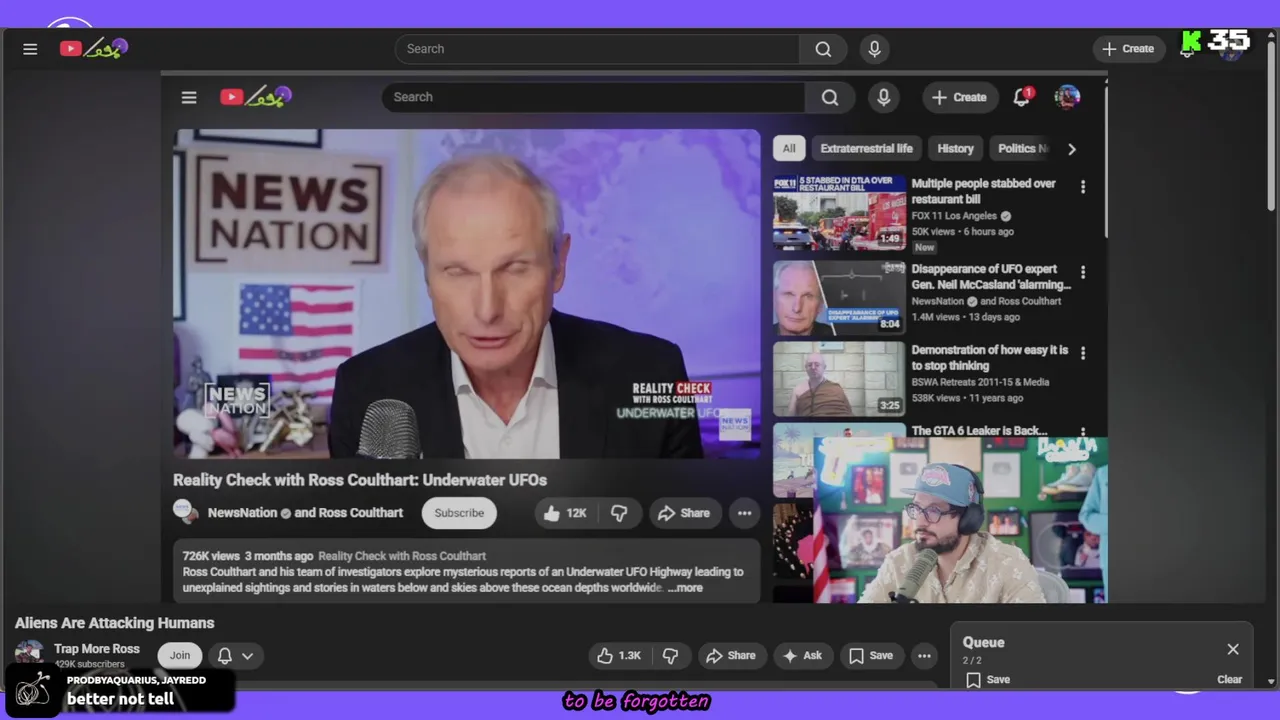The width and height of the screenshot is (1280, 720).
Task: Like Aliens Are Attacking Humans video (1.3K)
Action: (619, 656)
